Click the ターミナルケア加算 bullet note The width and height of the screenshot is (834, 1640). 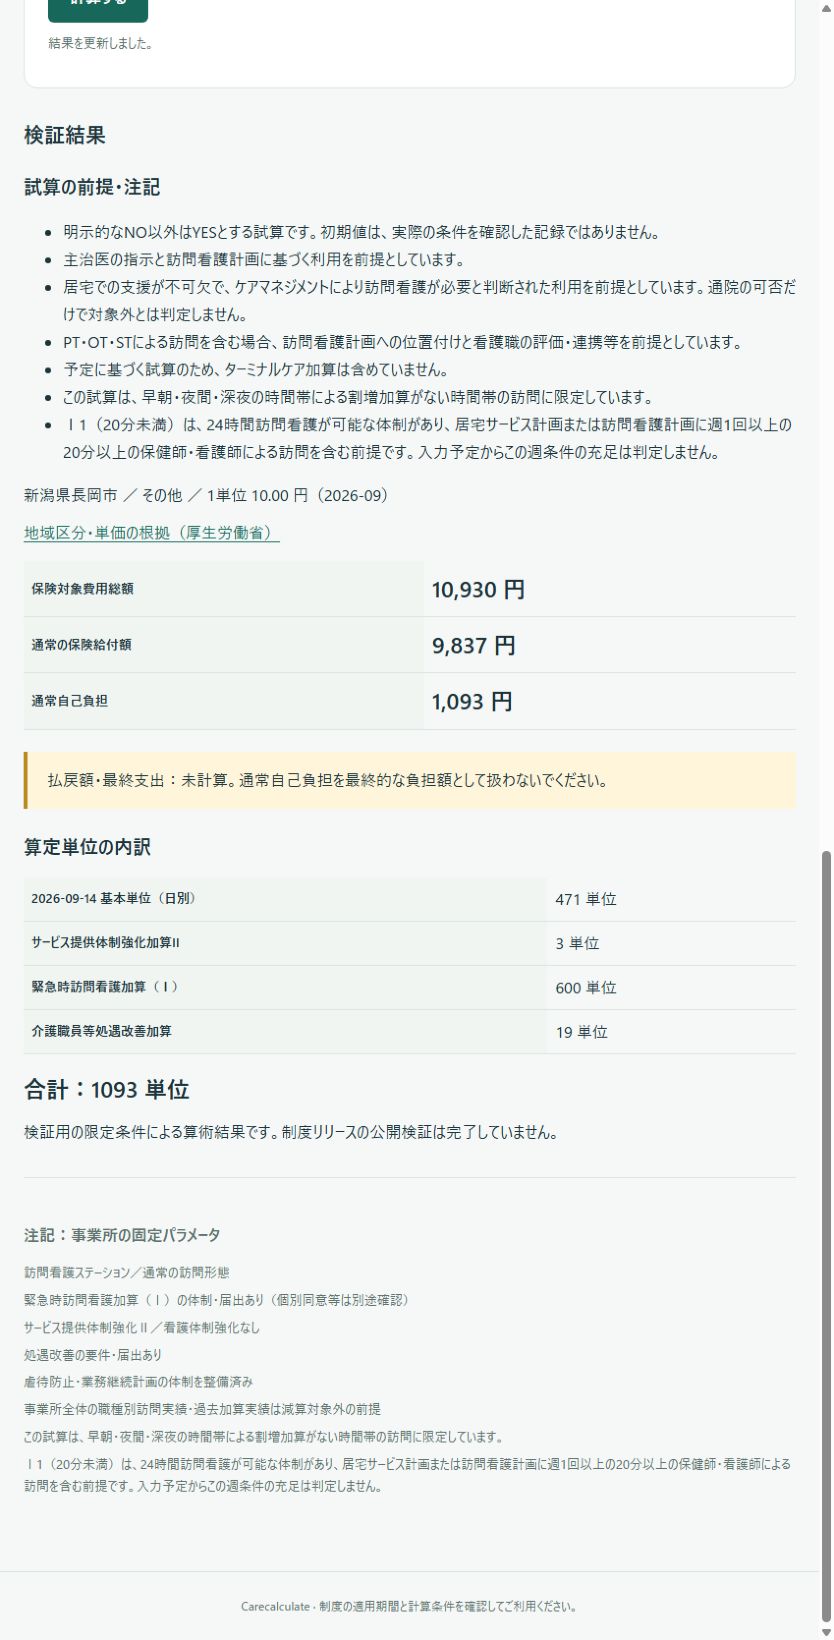click(x=255, y=370)
